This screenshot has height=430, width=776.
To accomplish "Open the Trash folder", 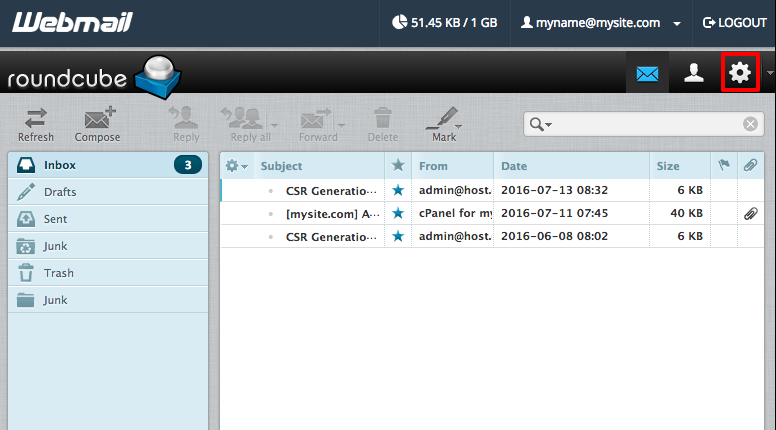I will [x=58, y=273].
